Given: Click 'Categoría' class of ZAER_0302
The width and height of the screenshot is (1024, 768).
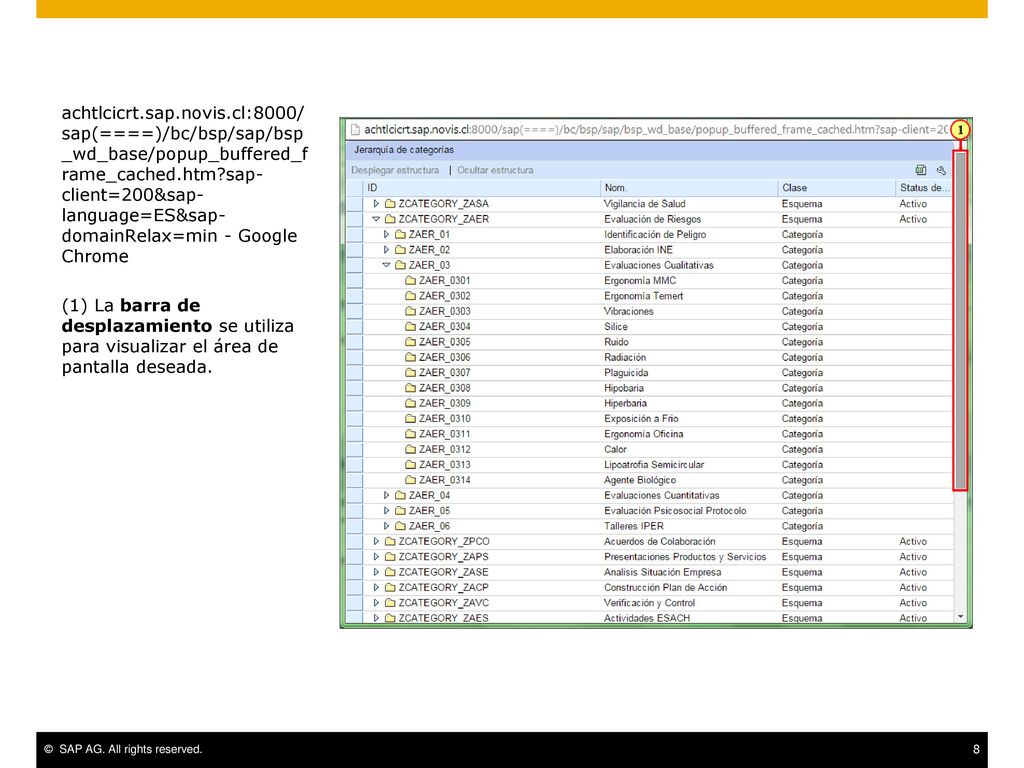Looking at the screenshot, I should [x=802, y=296].
